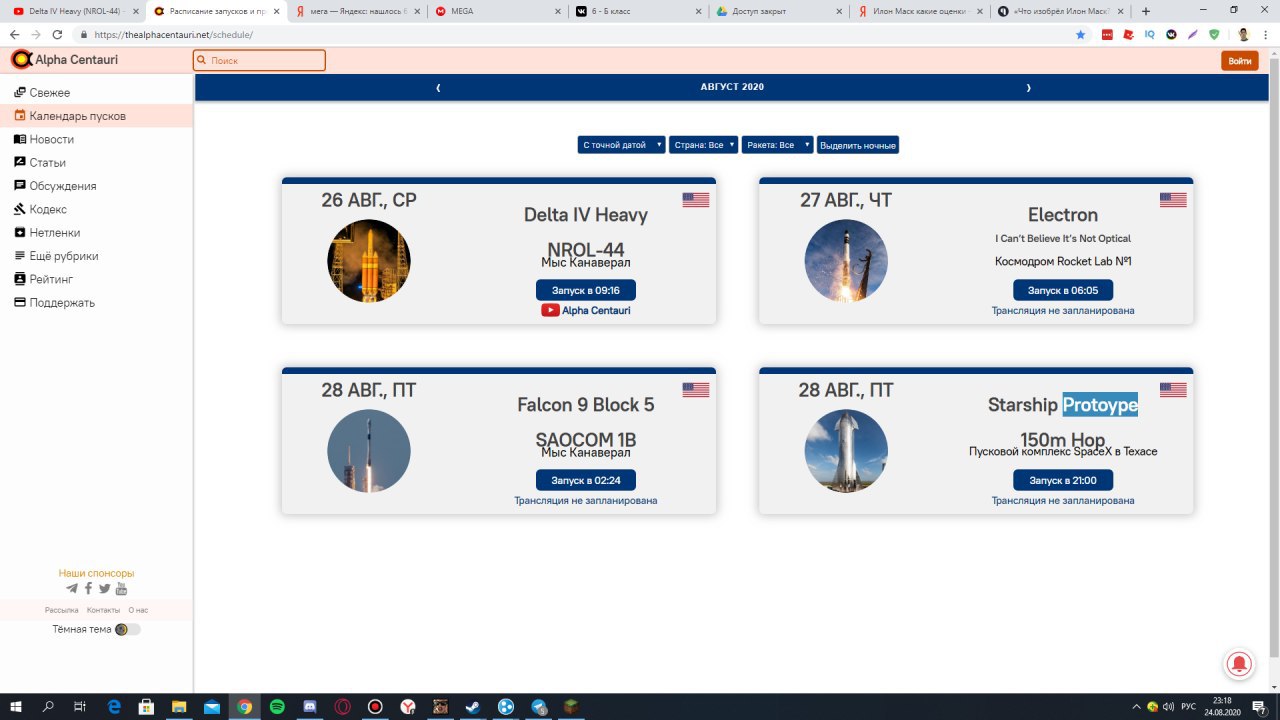Image resolution: width=1280 pixels, height=720 pixels.
Task: Open Alpha Centauri YouTube stream link
Action: (586, 310)
